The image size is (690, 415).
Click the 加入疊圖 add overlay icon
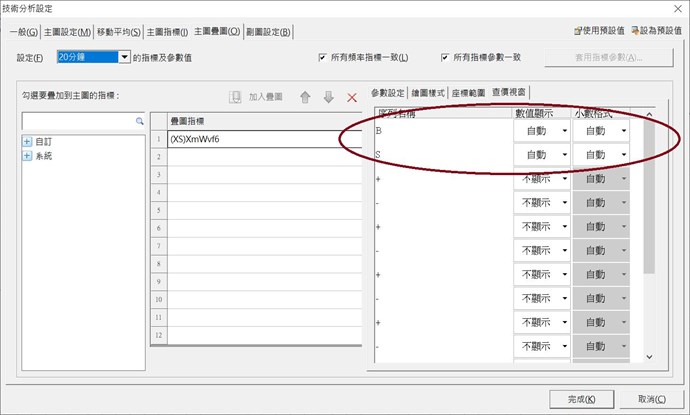pyautogui.click(x=236, y=97)
